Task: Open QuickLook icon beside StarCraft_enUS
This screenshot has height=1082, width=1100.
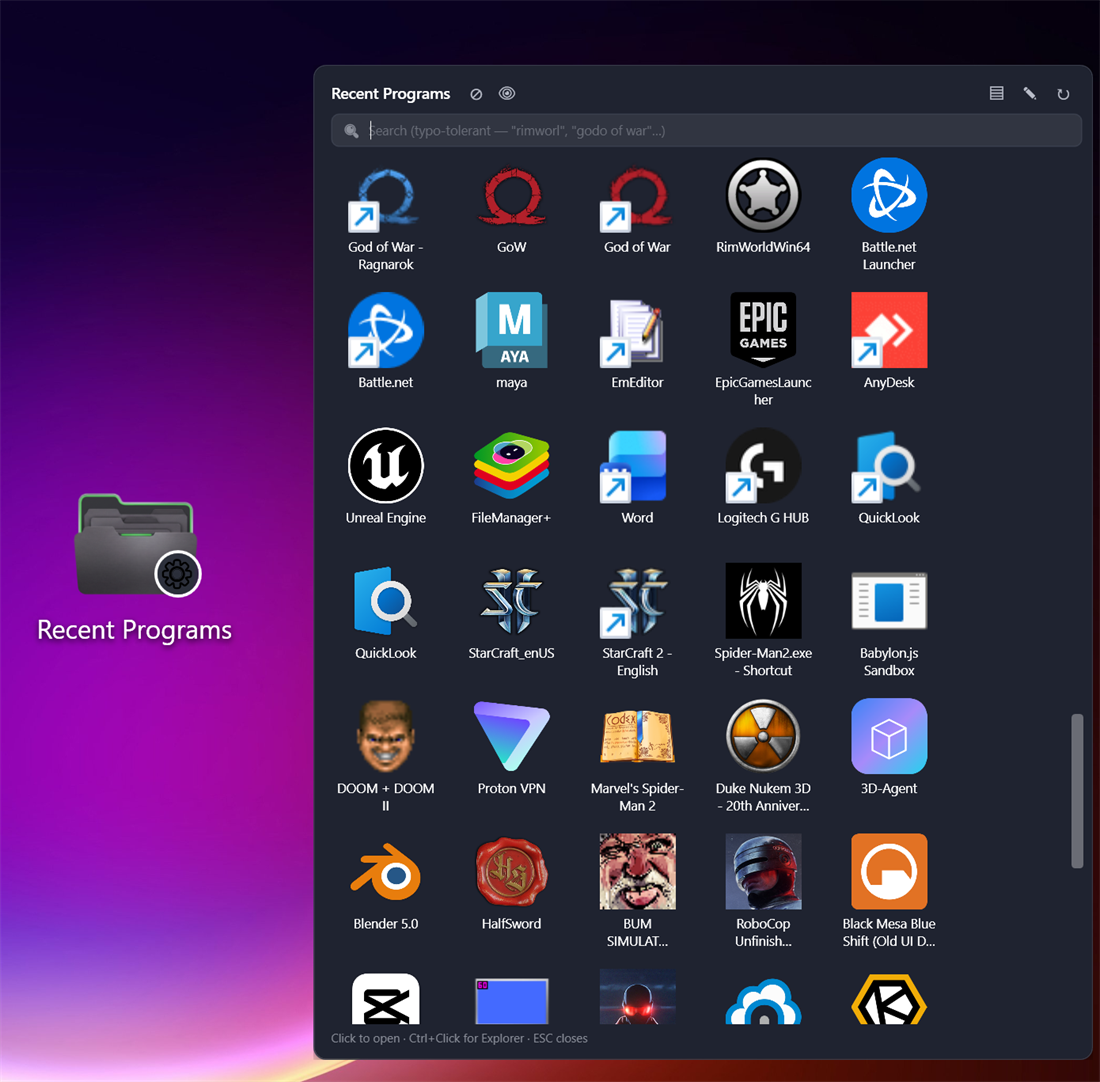Action: click(x=385, y=601)
